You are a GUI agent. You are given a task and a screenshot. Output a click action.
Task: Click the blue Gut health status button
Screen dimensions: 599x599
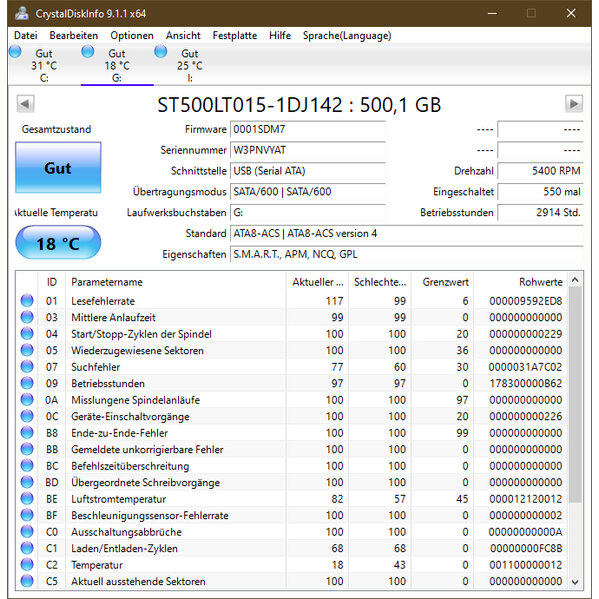coord(58,168)
